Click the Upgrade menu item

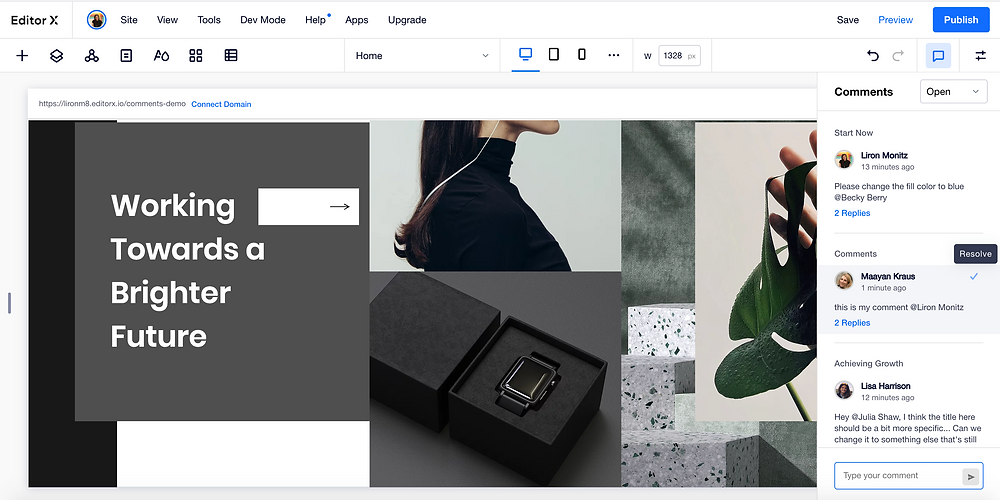(407, 20)
